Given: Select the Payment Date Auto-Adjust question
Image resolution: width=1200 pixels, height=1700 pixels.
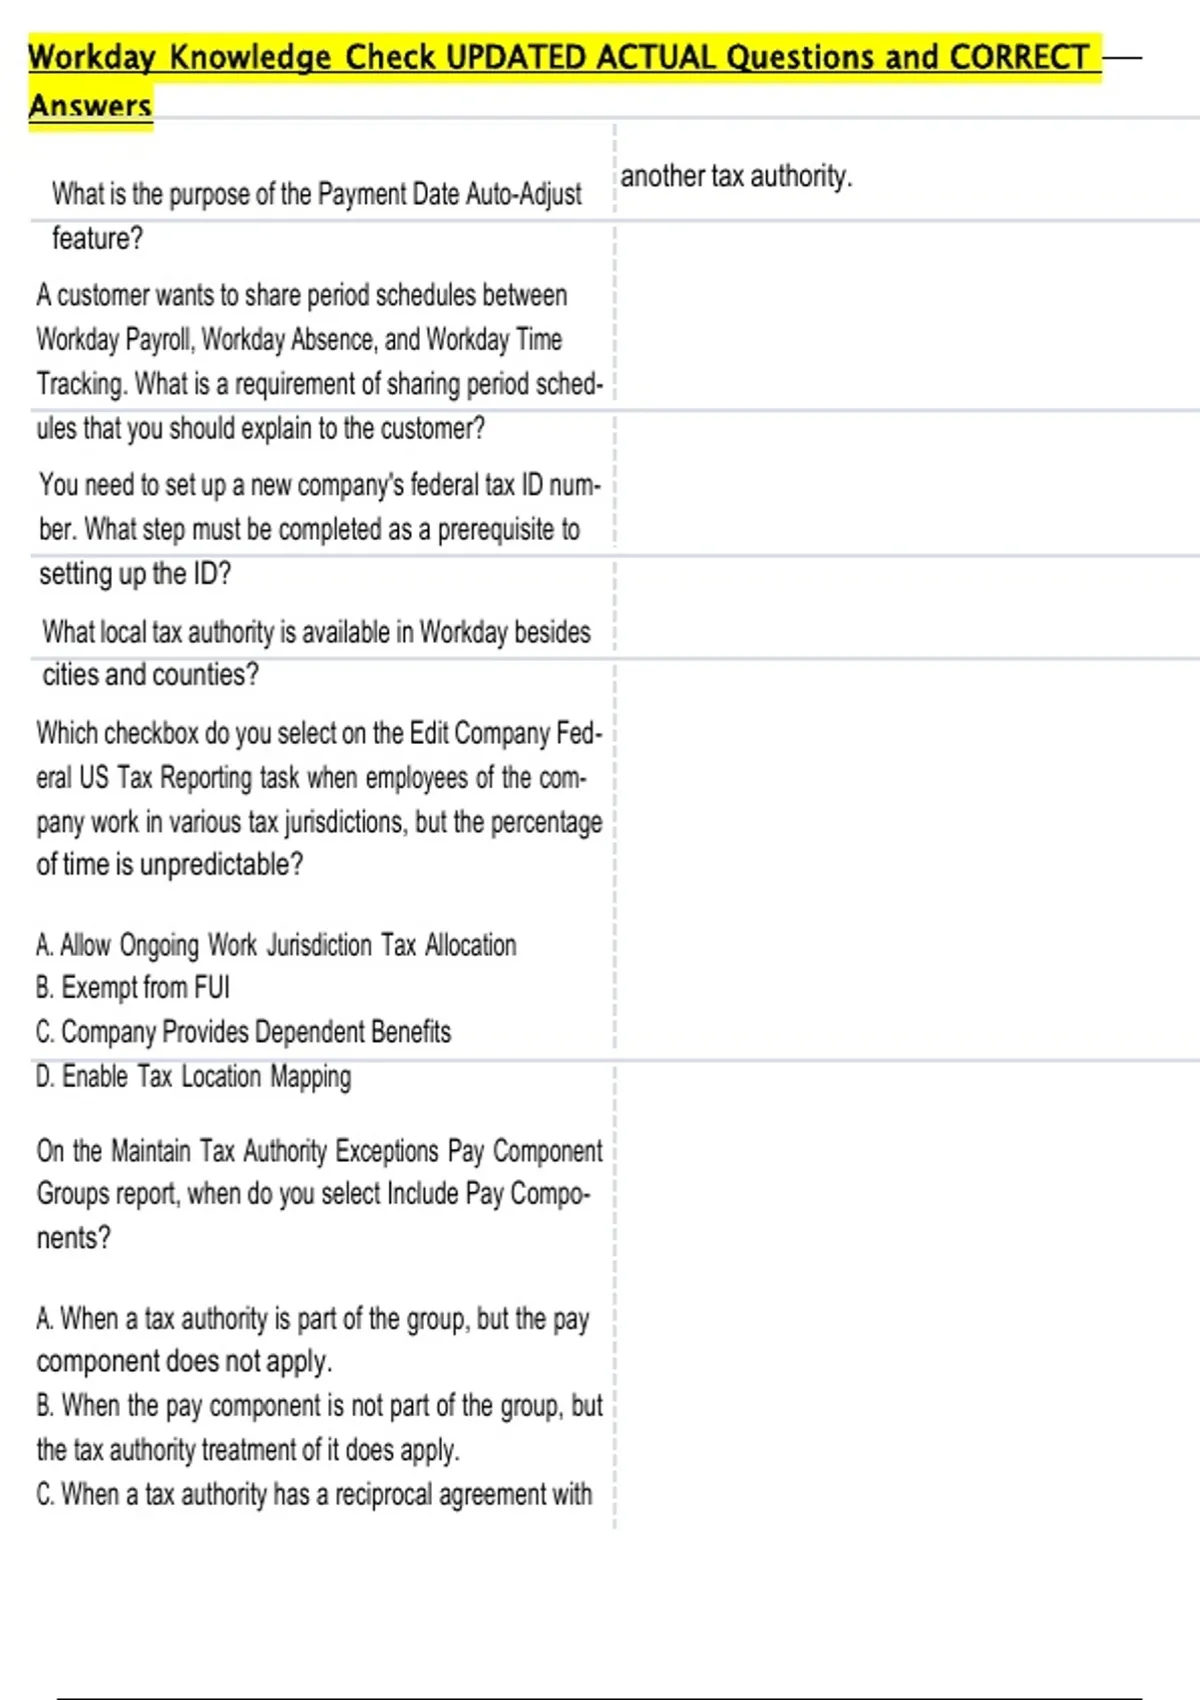Looking at the screenshot, I should pos(316,194).
